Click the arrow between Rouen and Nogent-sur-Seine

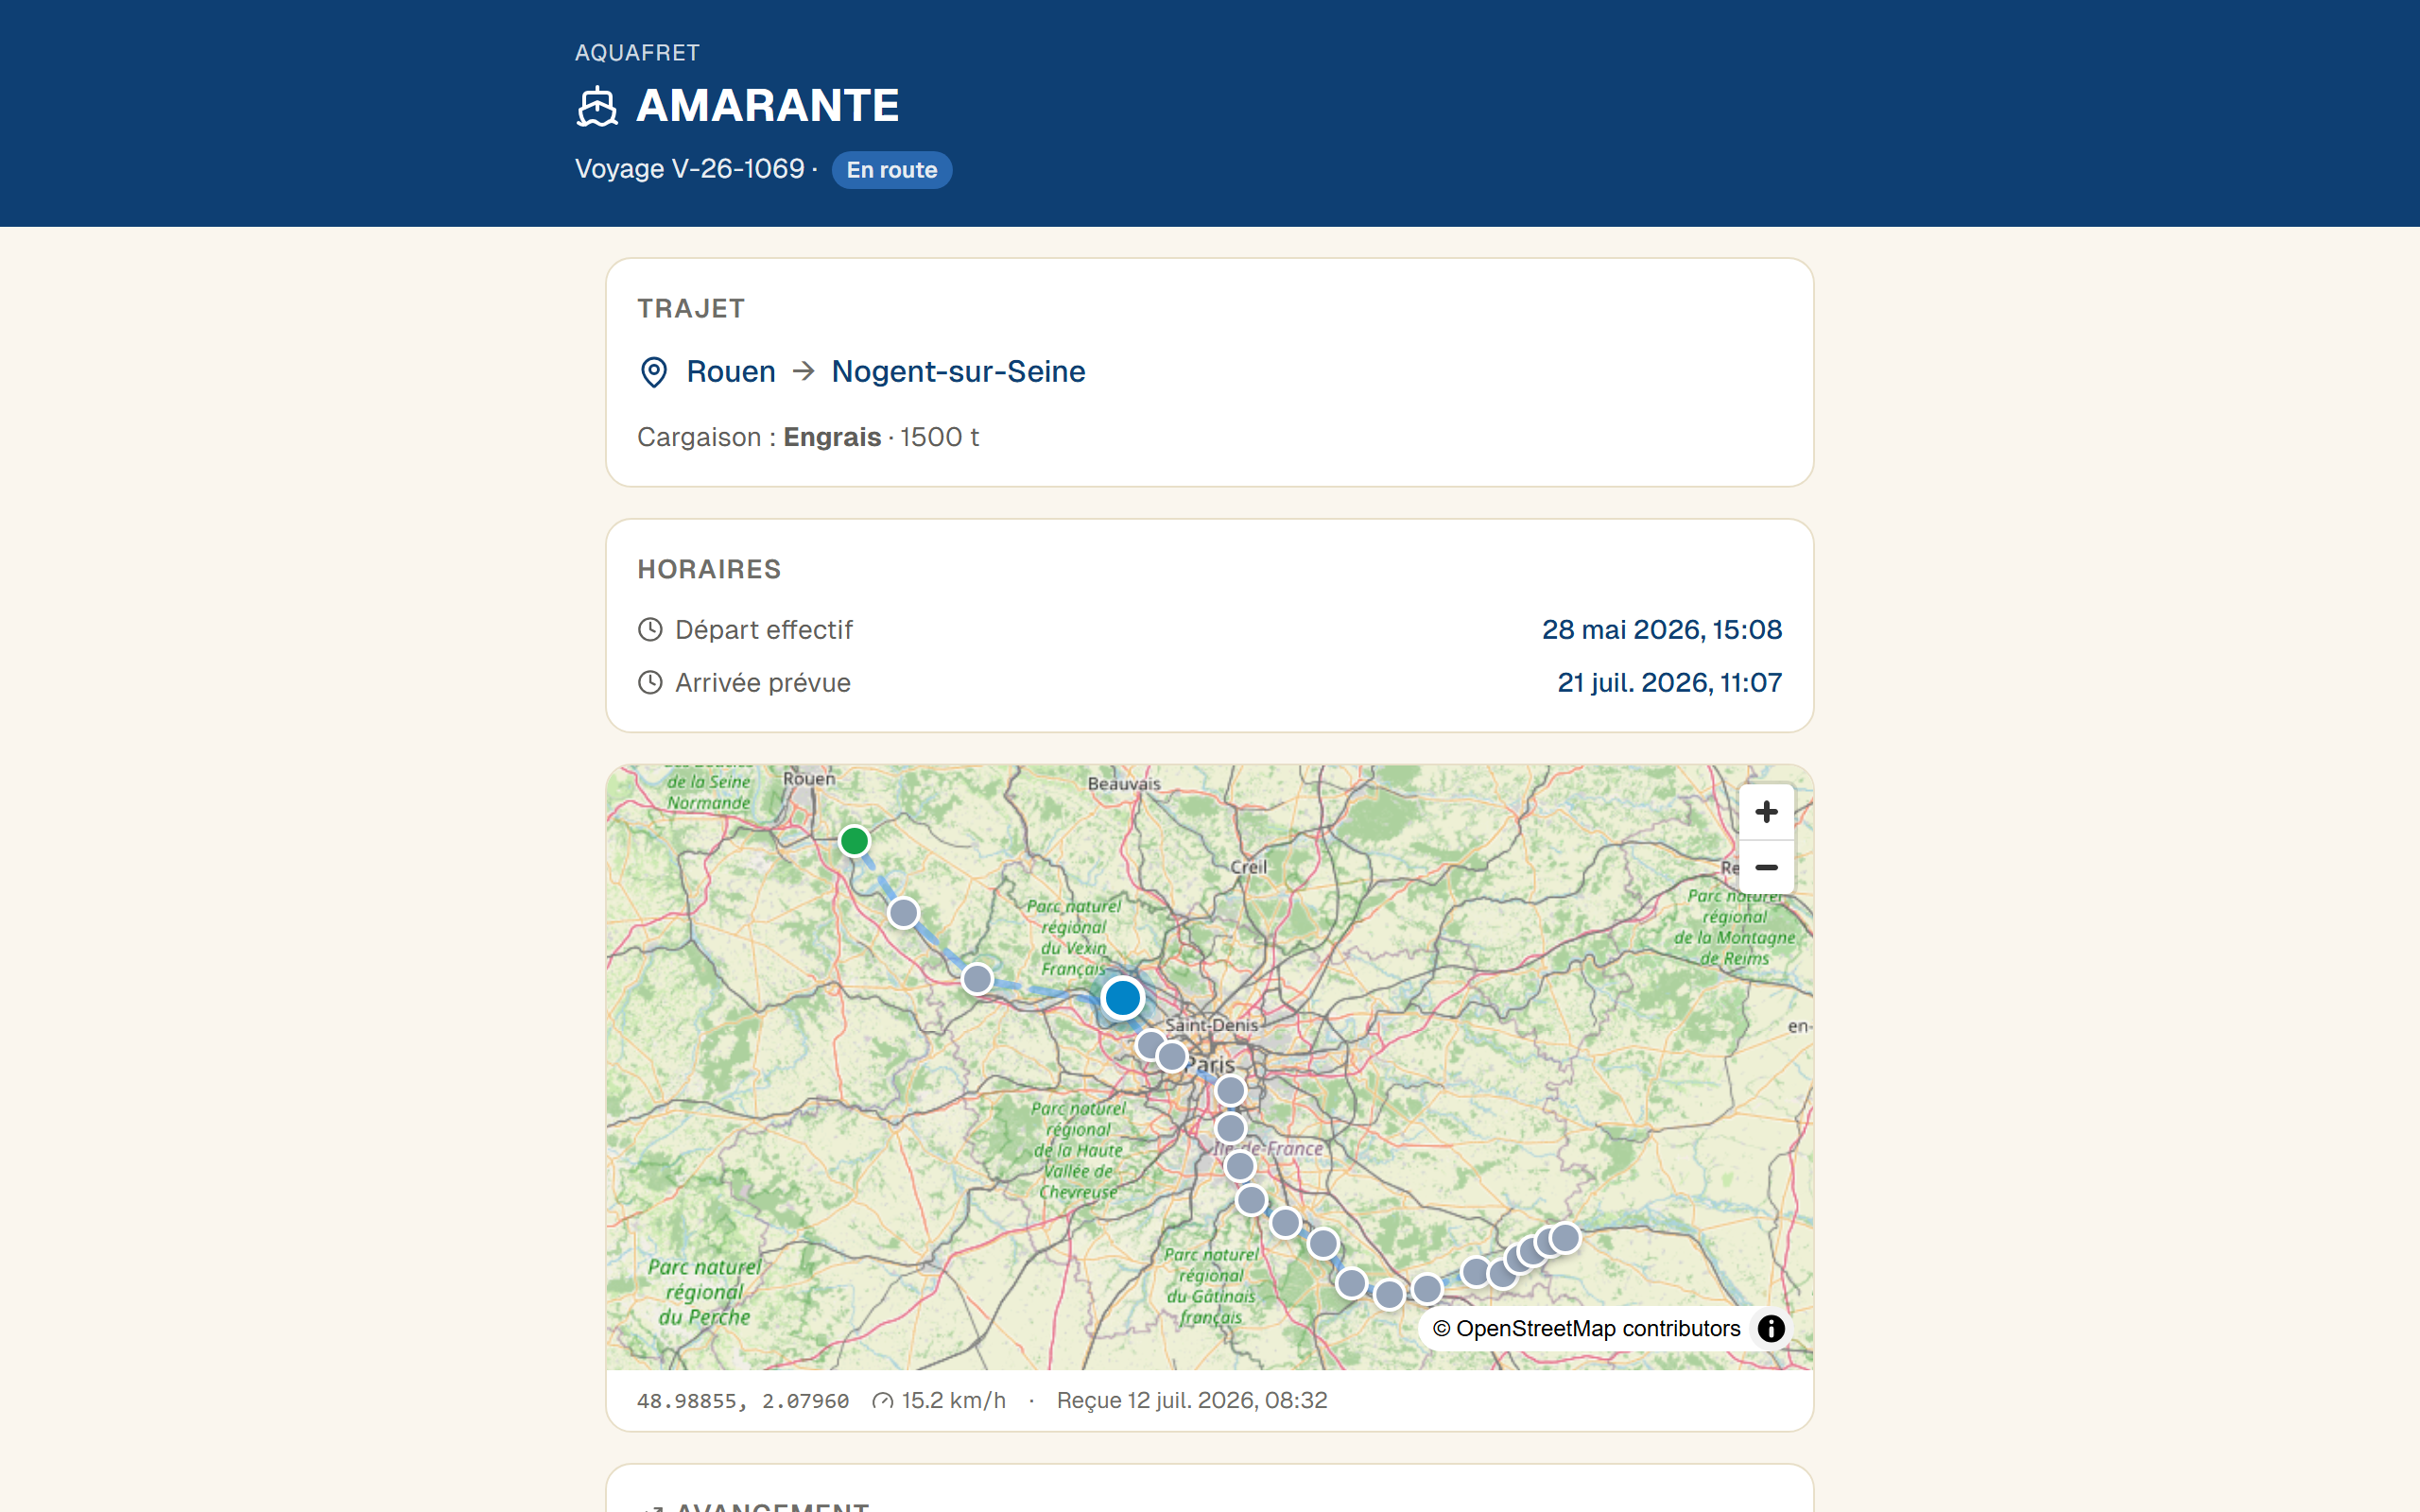point(803,371)
